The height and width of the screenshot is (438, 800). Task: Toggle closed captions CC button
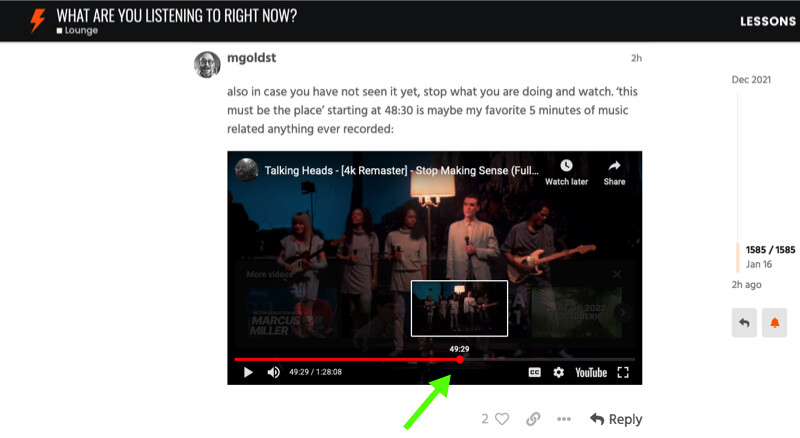(534, 372)
